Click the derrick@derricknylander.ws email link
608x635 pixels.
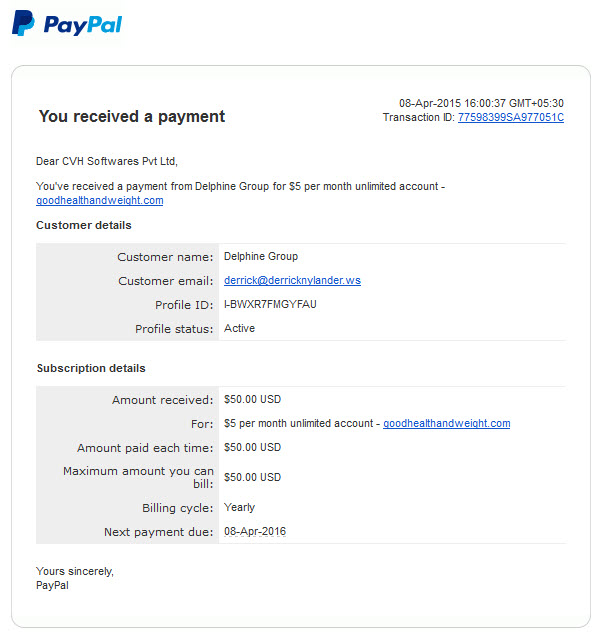292,280
